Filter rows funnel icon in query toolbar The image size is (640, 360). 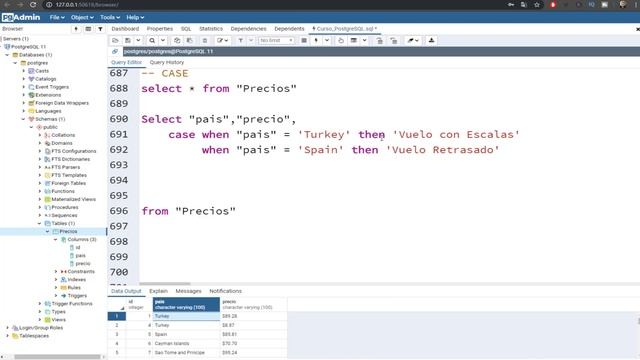[x=240, y=40]
